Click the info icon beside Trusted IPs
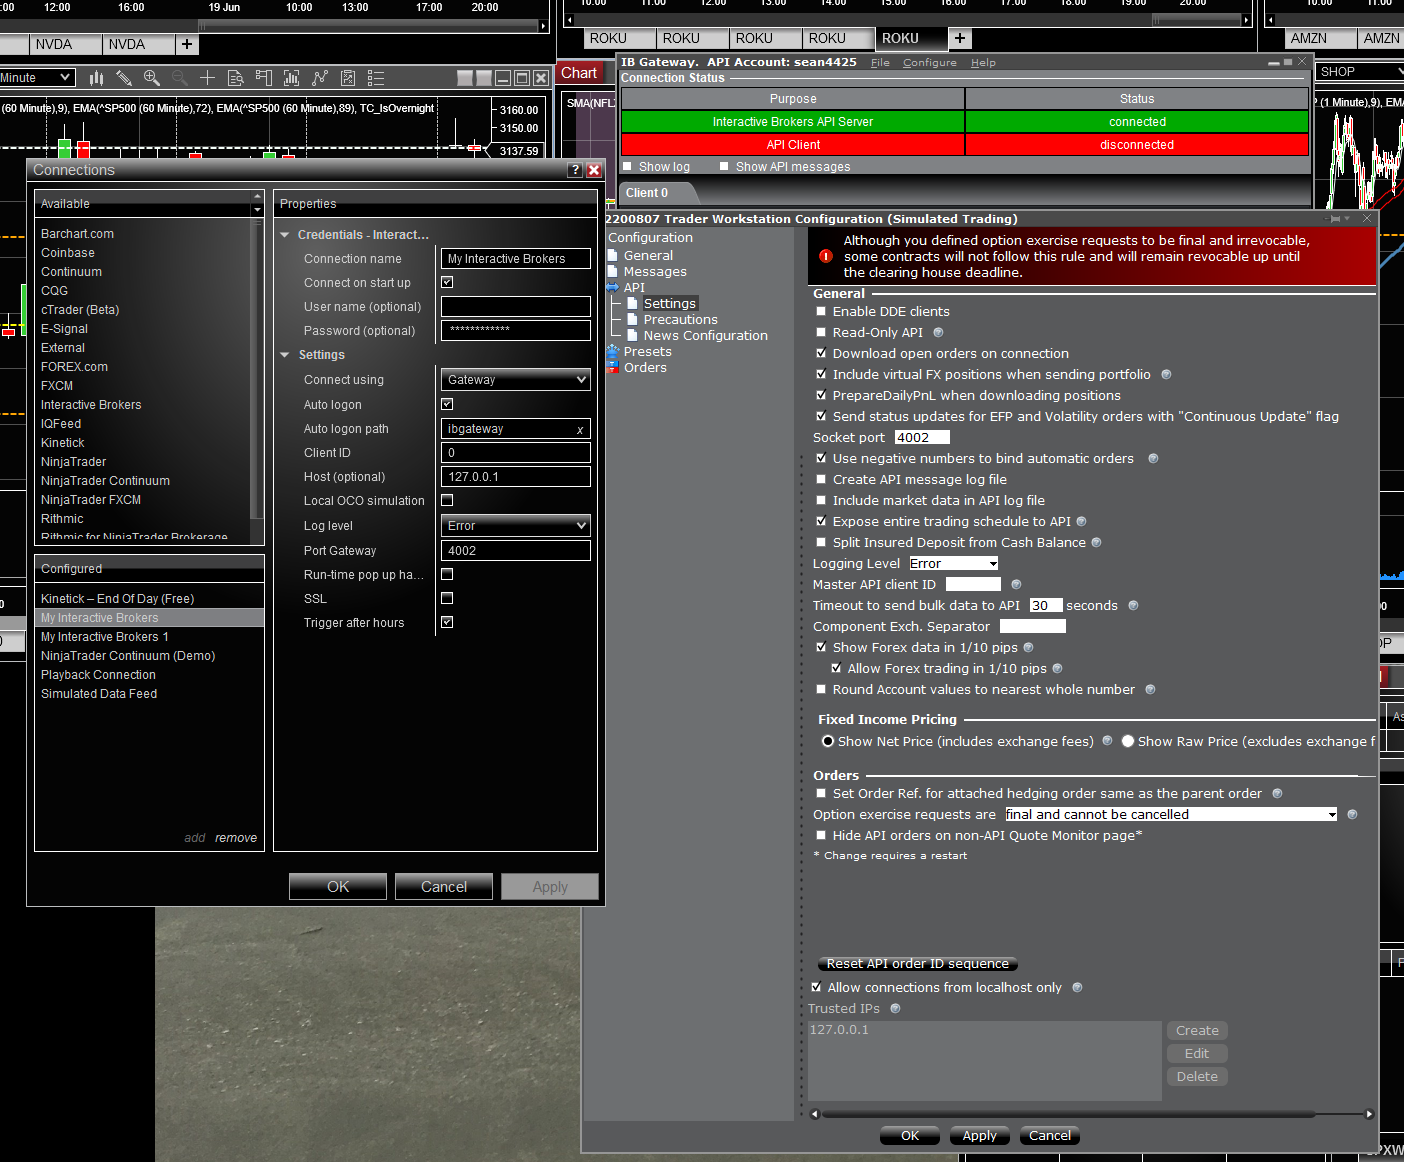 (x=895, y=1009)
